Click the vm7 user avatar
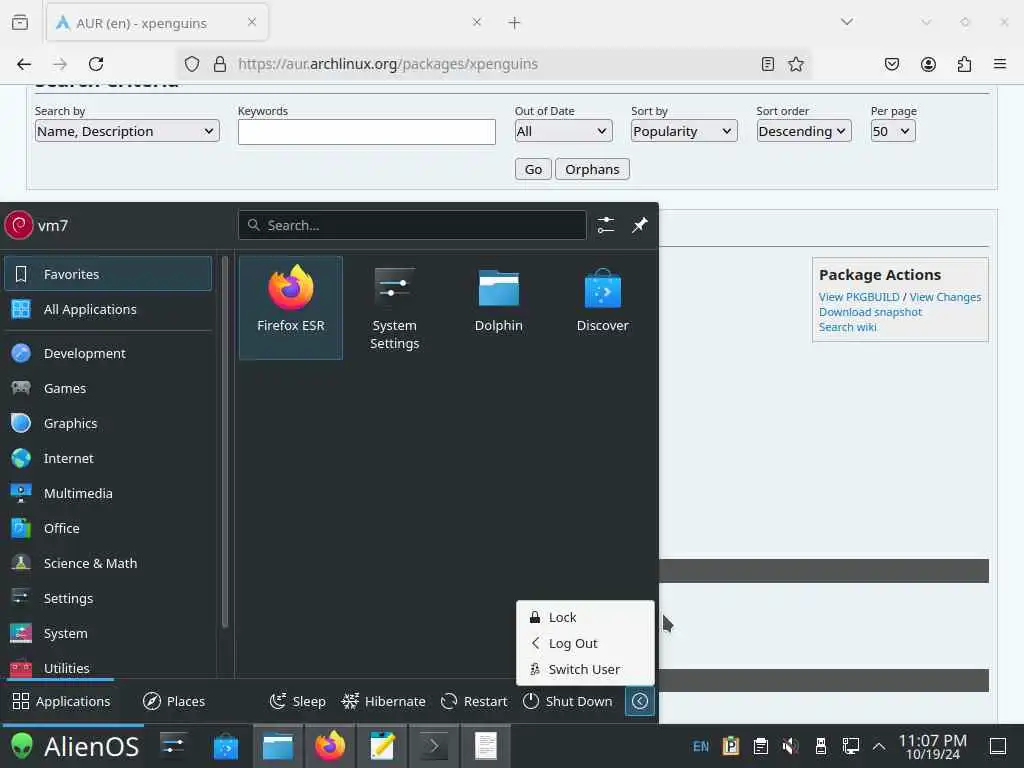 (19, 225)
